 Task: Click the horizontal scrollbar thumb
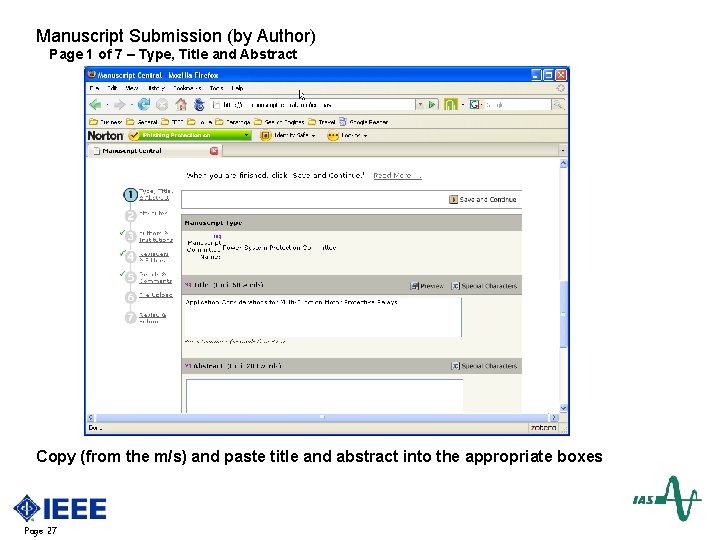coord(322,417)
